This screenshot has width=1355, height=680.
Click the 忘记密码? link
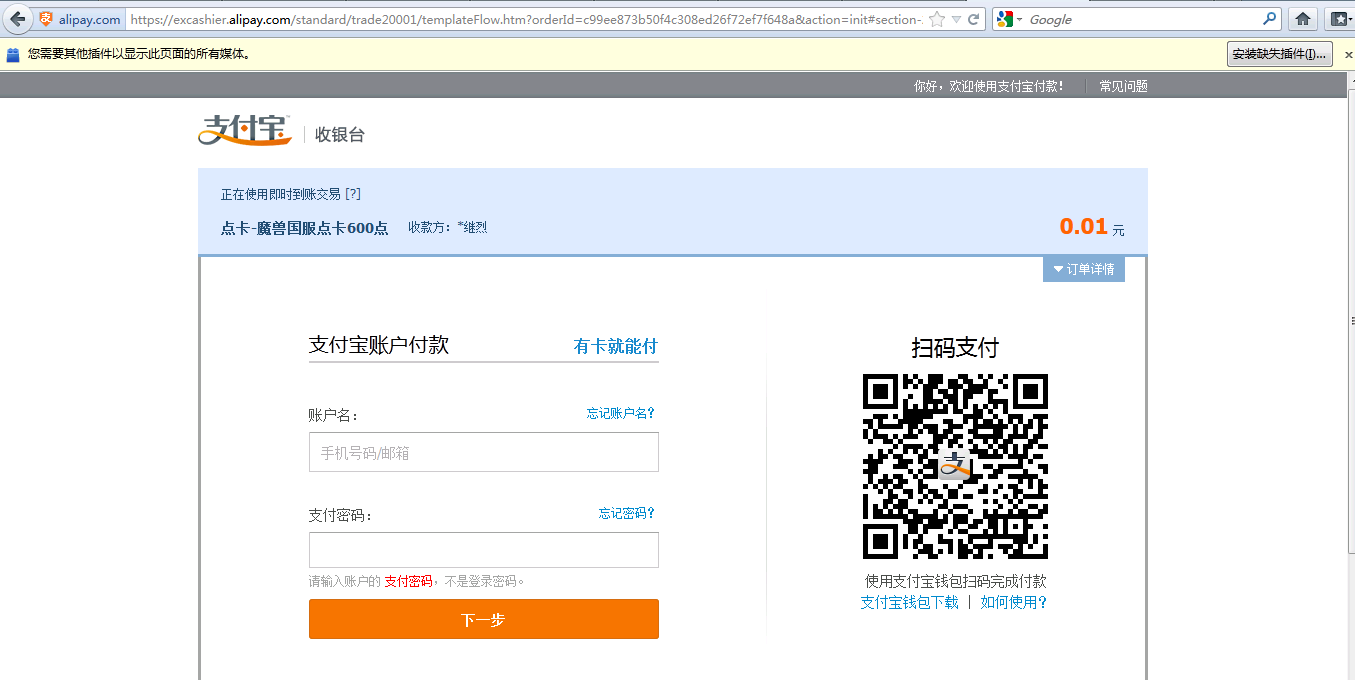pyautogui.click(x=626, y=513)
